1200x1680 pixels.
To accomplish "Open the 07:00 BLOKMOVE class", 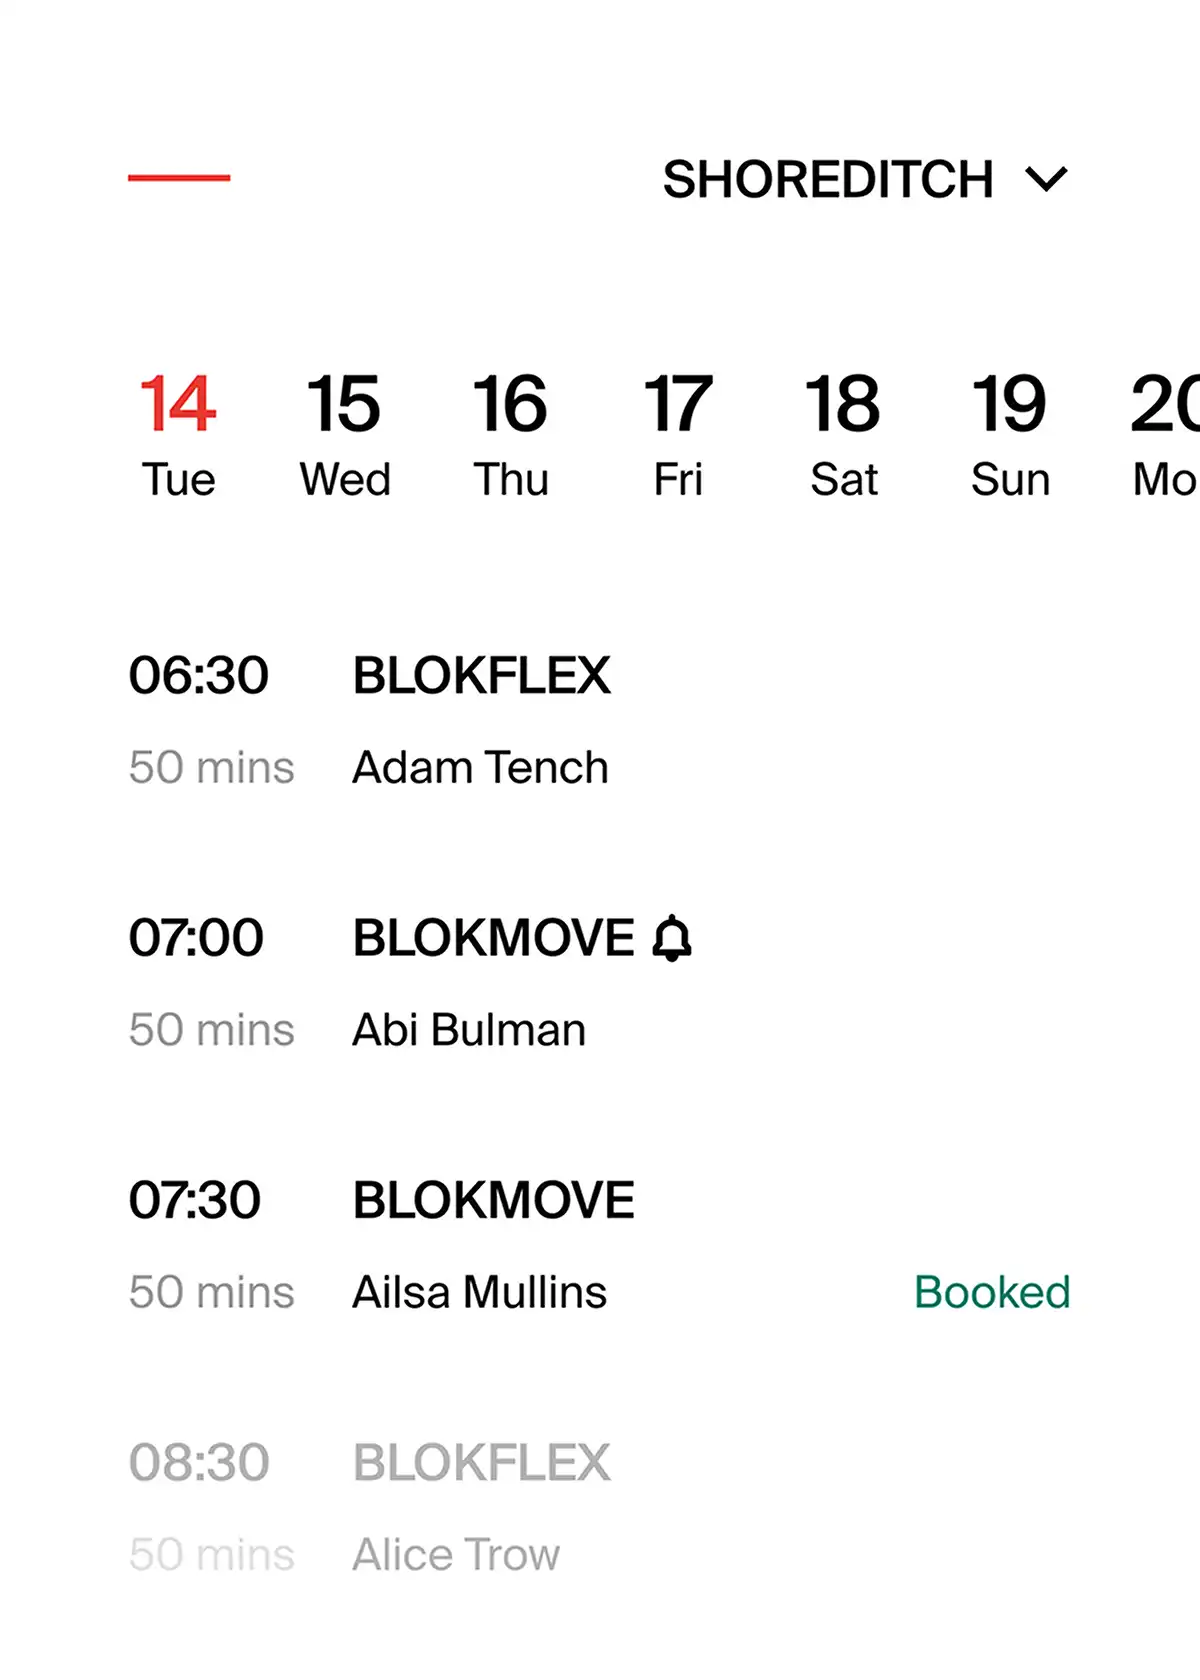I will point(493,938).
